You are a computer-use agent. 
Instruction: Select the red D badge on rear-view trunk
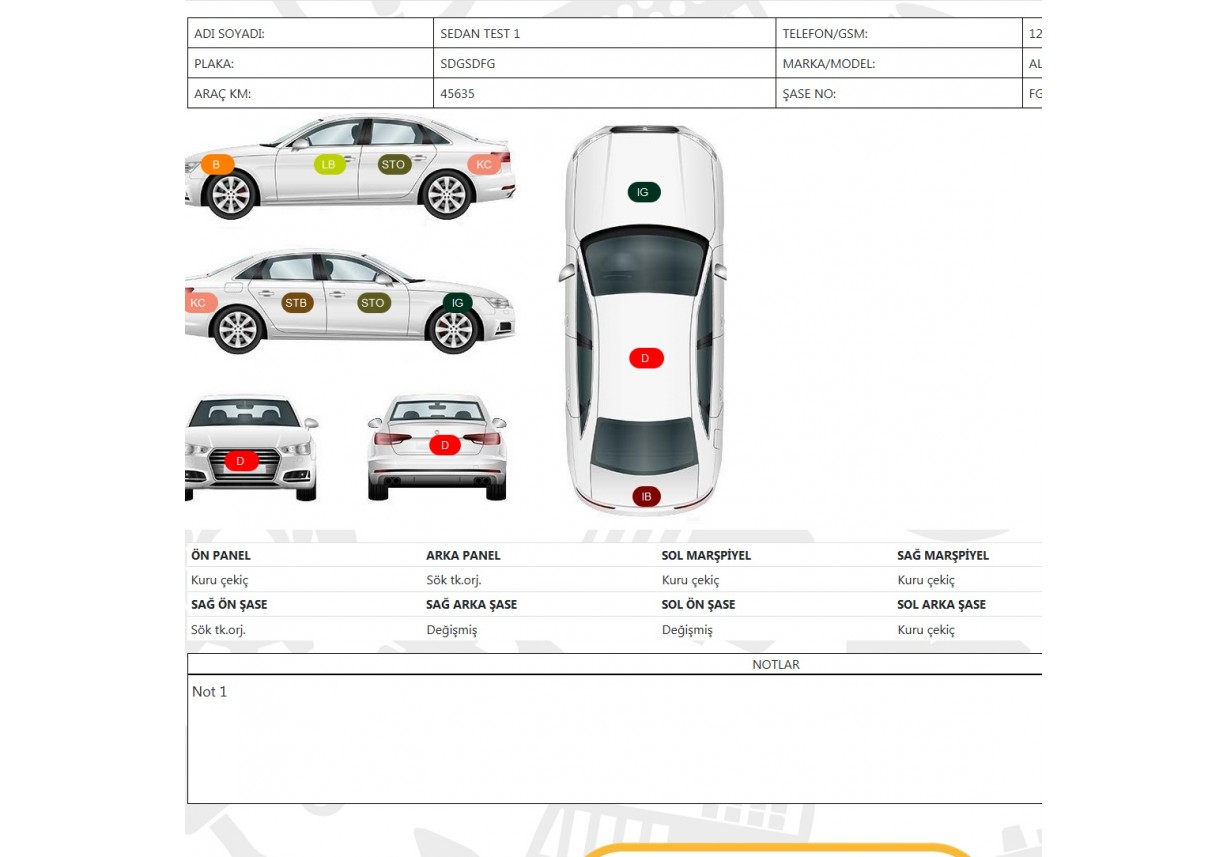point(444,445)
